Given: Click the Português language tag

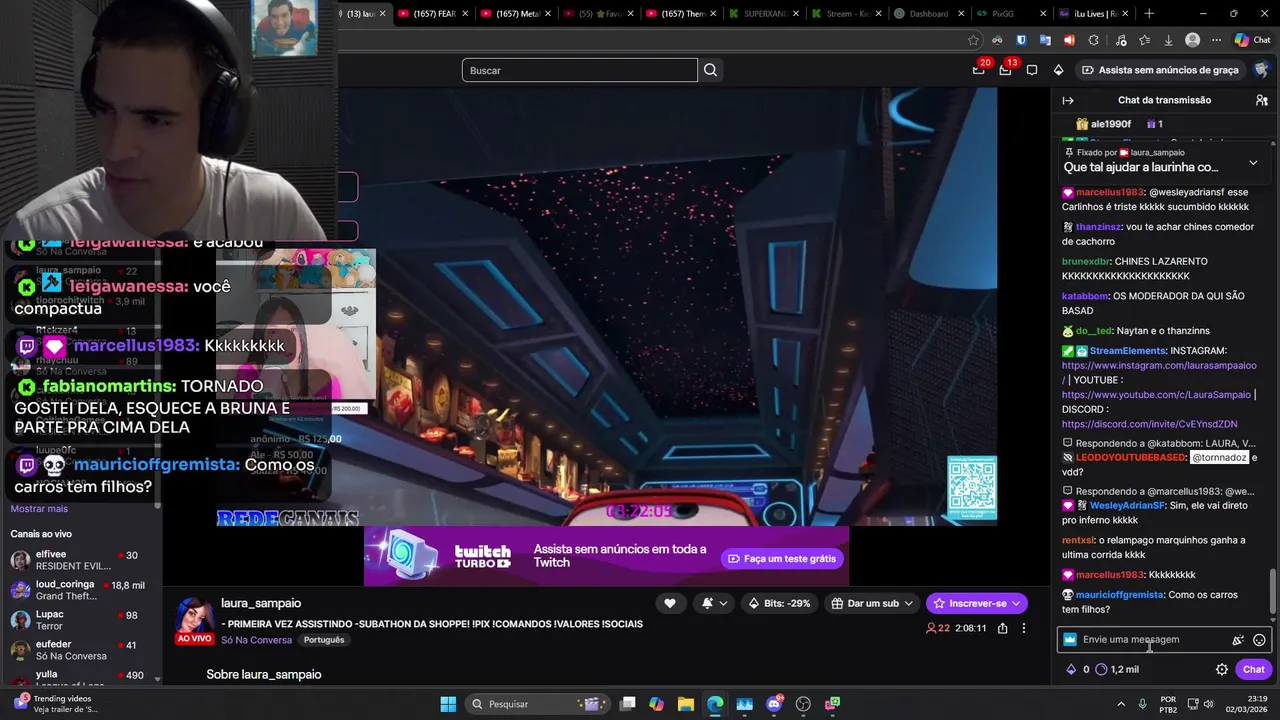Looking at the screenshot, I should 324,640.
